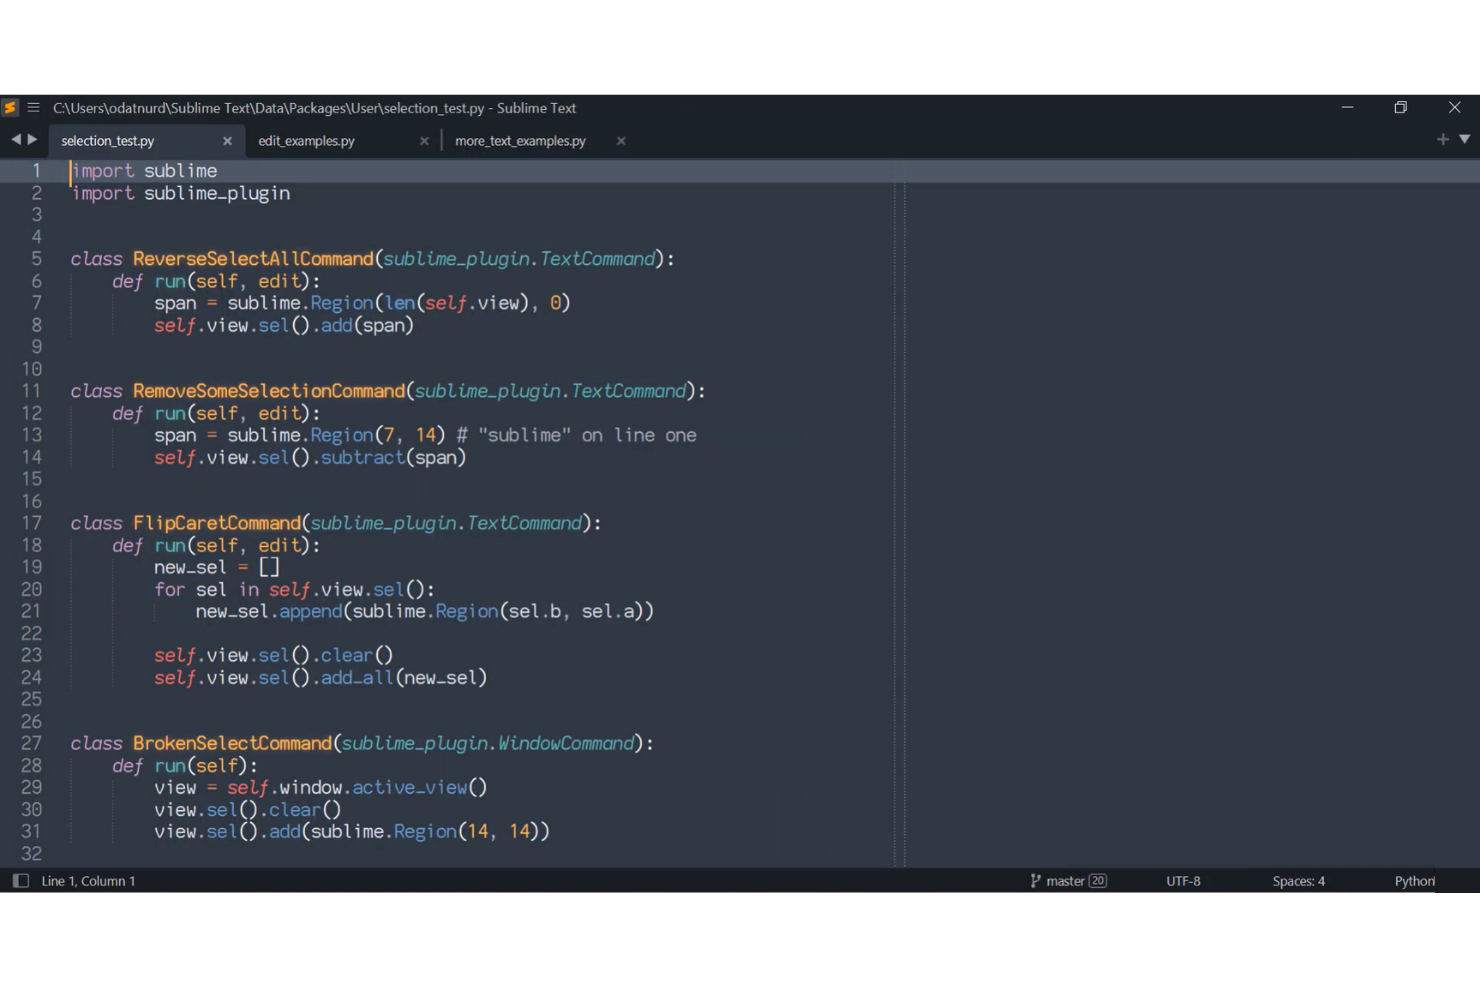
Task: Click the Line 1, Column 1 indicator
Action: tap(88, 880)
